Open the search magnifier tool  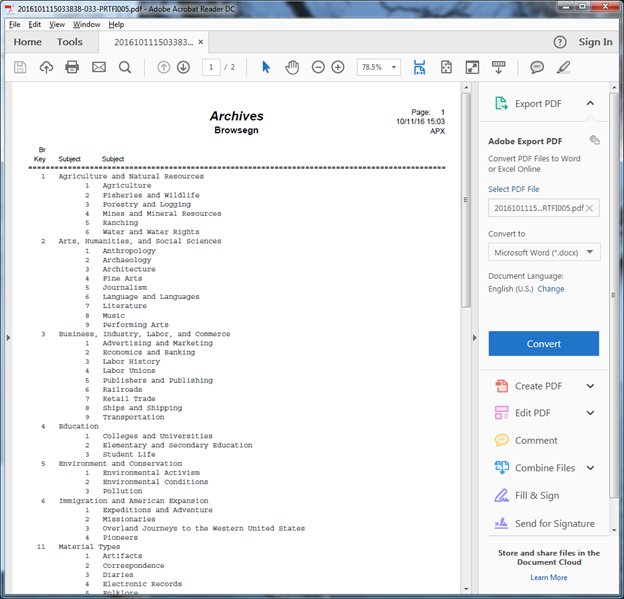(125, 67)
